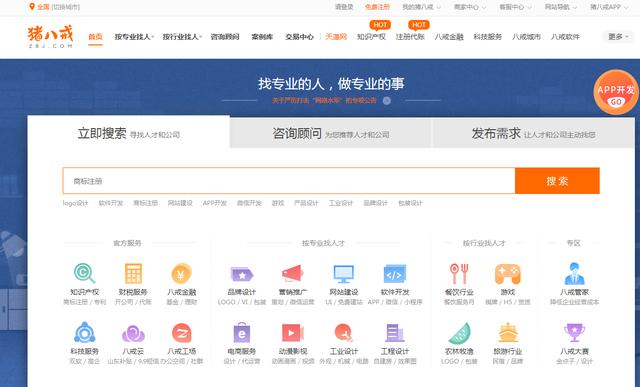Expand the 按行业找人 dropdown in navigation
Image resolution: width=640 pixels, height=387 pixels.
(x=182, y=37)
